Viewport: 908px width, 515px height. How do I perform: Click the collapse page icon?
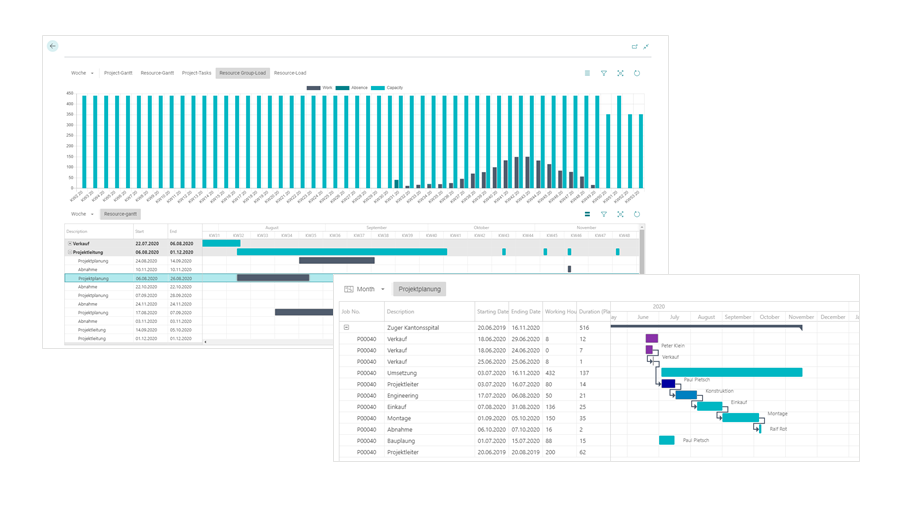click(x=646, y=46)
